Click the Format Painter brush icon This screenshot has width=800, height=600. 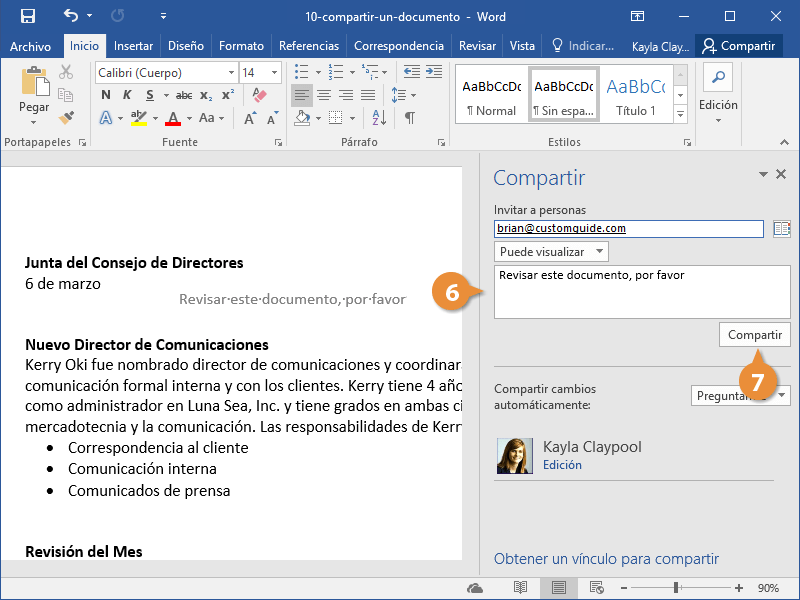67,118
